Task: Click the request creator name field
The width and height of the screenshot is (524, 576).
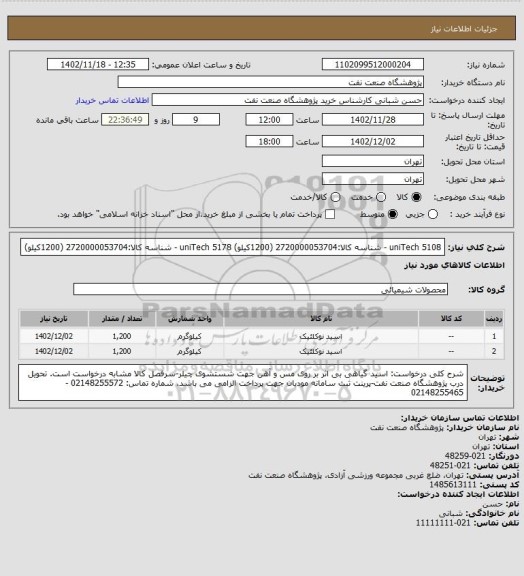Action: pos(288,100)
